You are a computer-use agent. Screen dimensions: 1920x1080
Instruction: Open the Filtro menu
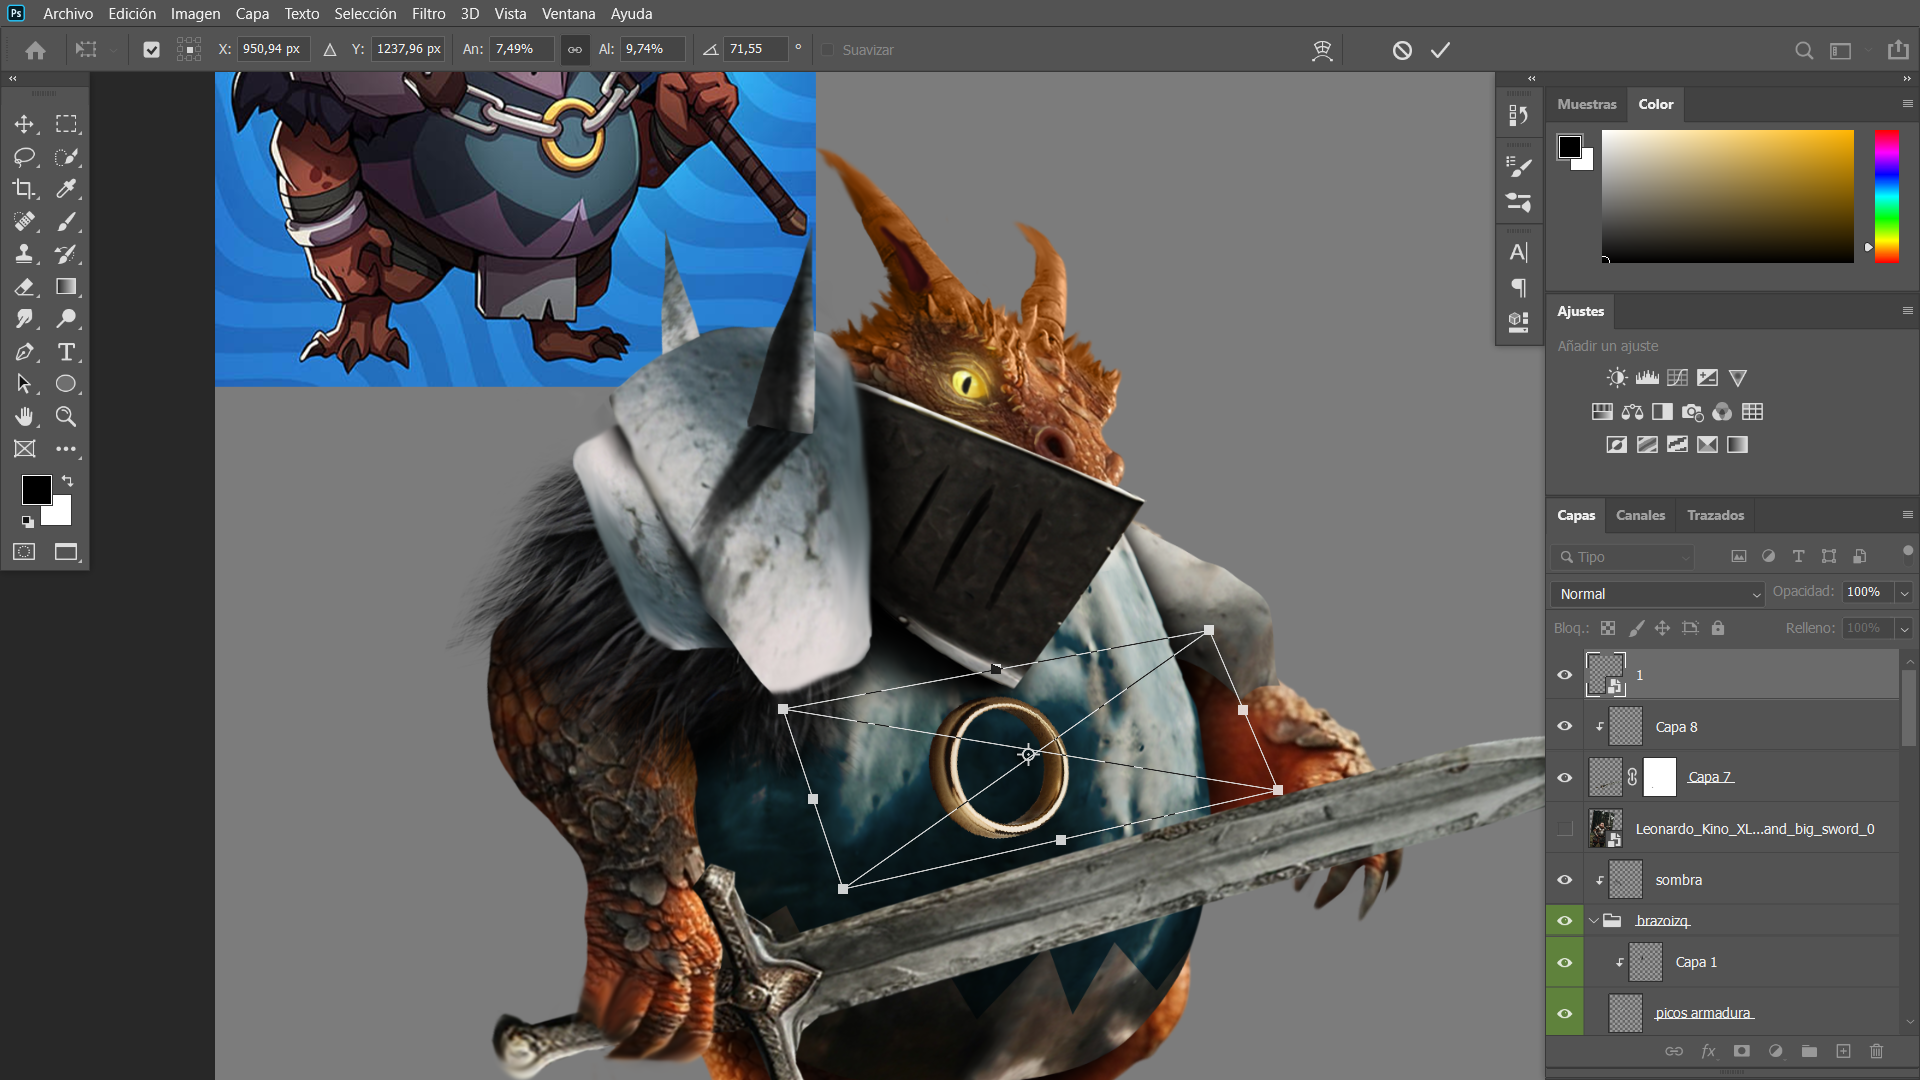pos(428,14)
